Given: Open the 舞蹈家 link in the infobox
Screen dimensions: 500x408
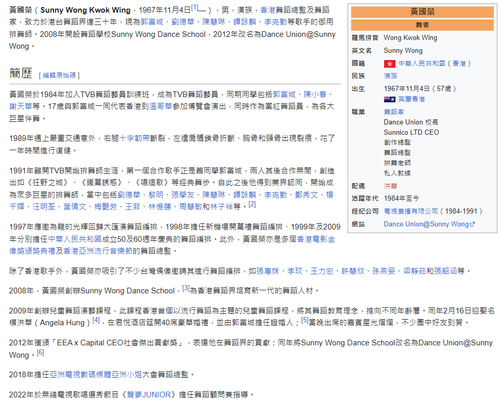Looking at the screenshot, I should [x=394, y=112].
